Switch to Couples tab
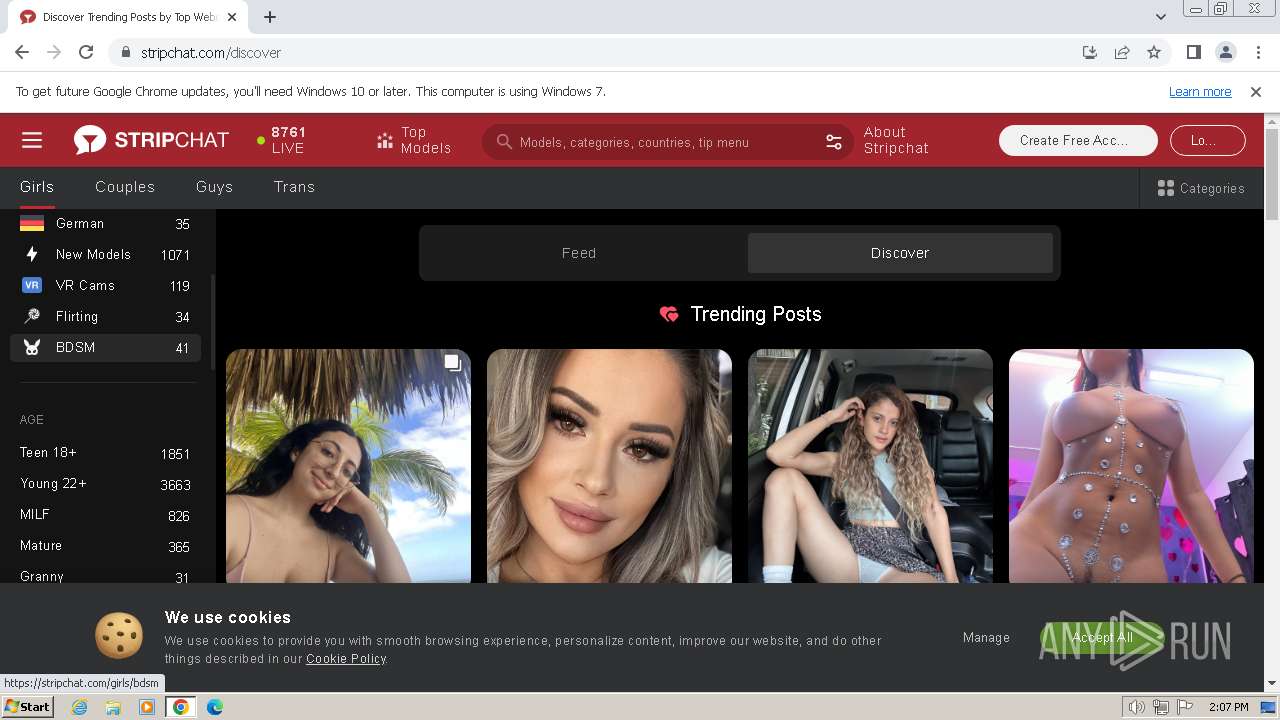This screenshot has width=1280, height=720. 125,187
